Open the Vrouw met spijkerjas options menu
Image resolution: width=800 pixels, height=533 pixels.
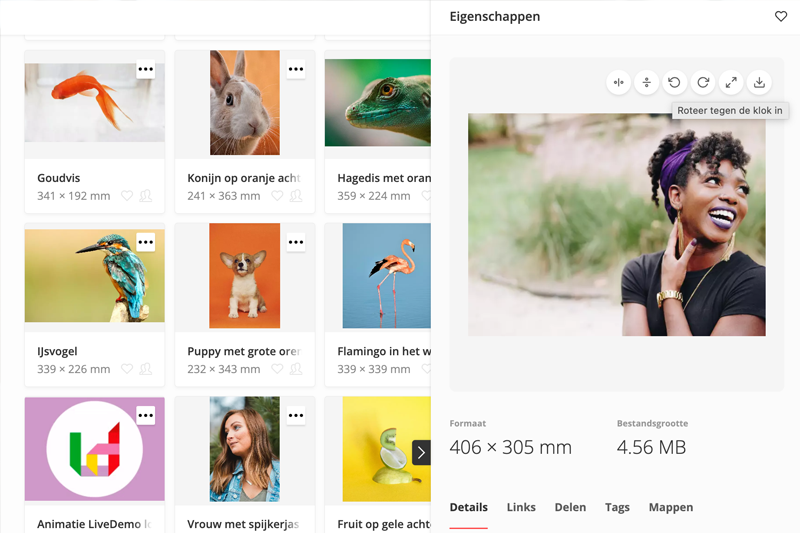click(x=296, y=415)
